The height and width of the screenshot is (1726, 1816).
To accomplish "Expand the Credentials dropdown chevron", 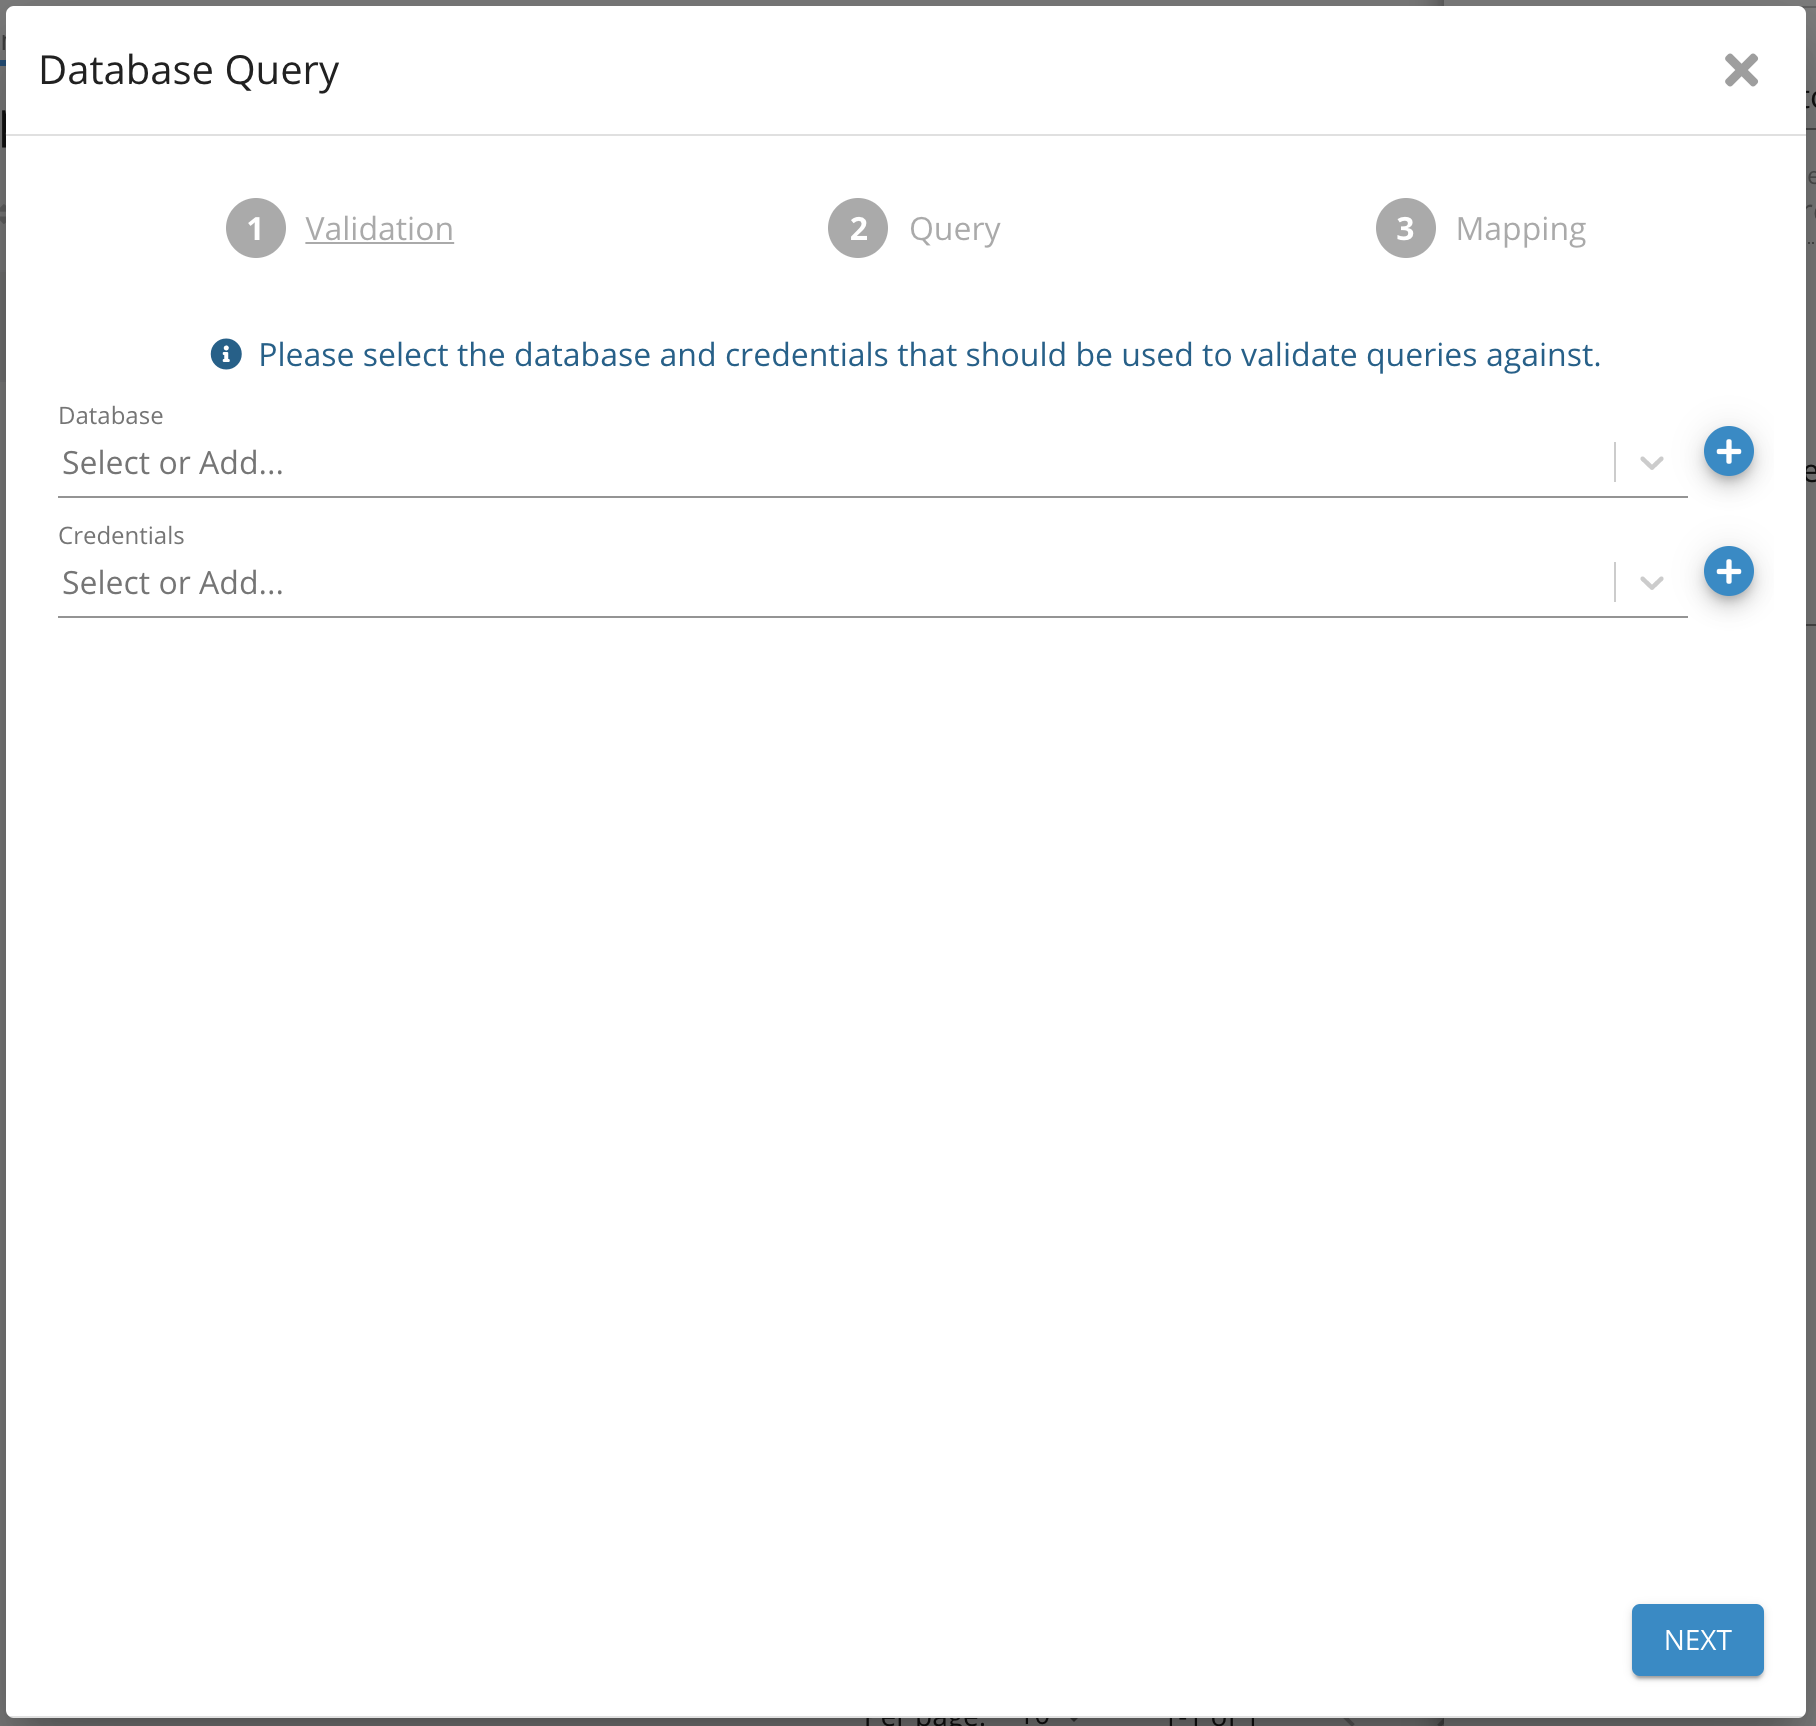I will [1651, 583].
